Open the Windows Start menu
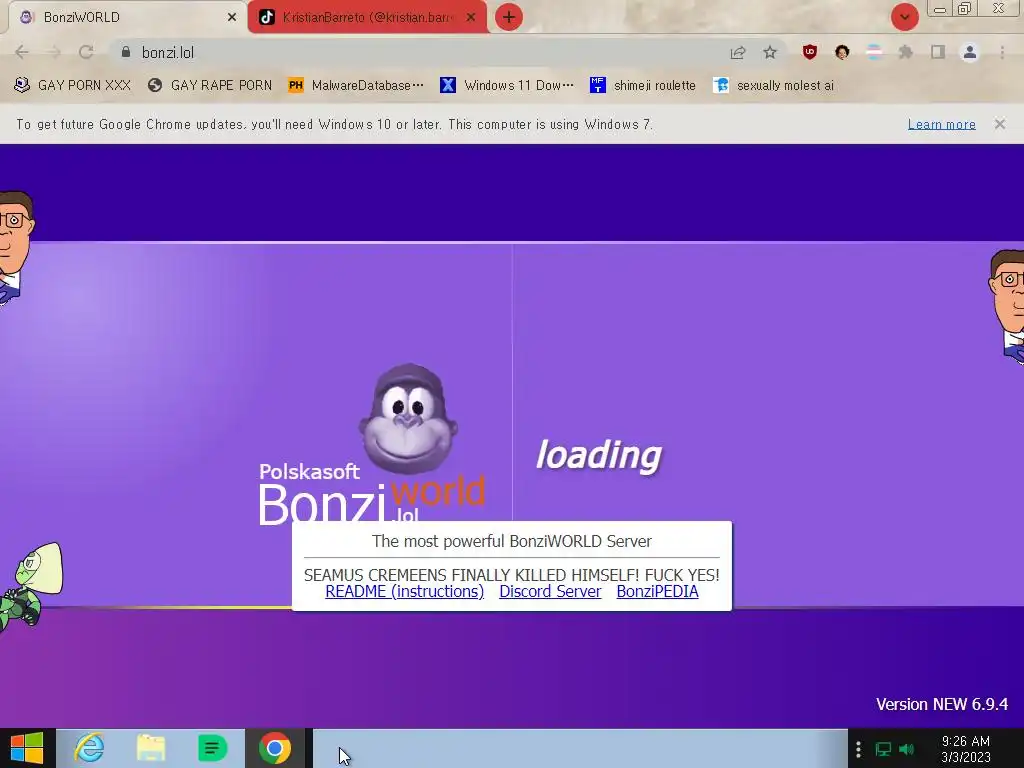1024x768 pixels. coord(27,748)
